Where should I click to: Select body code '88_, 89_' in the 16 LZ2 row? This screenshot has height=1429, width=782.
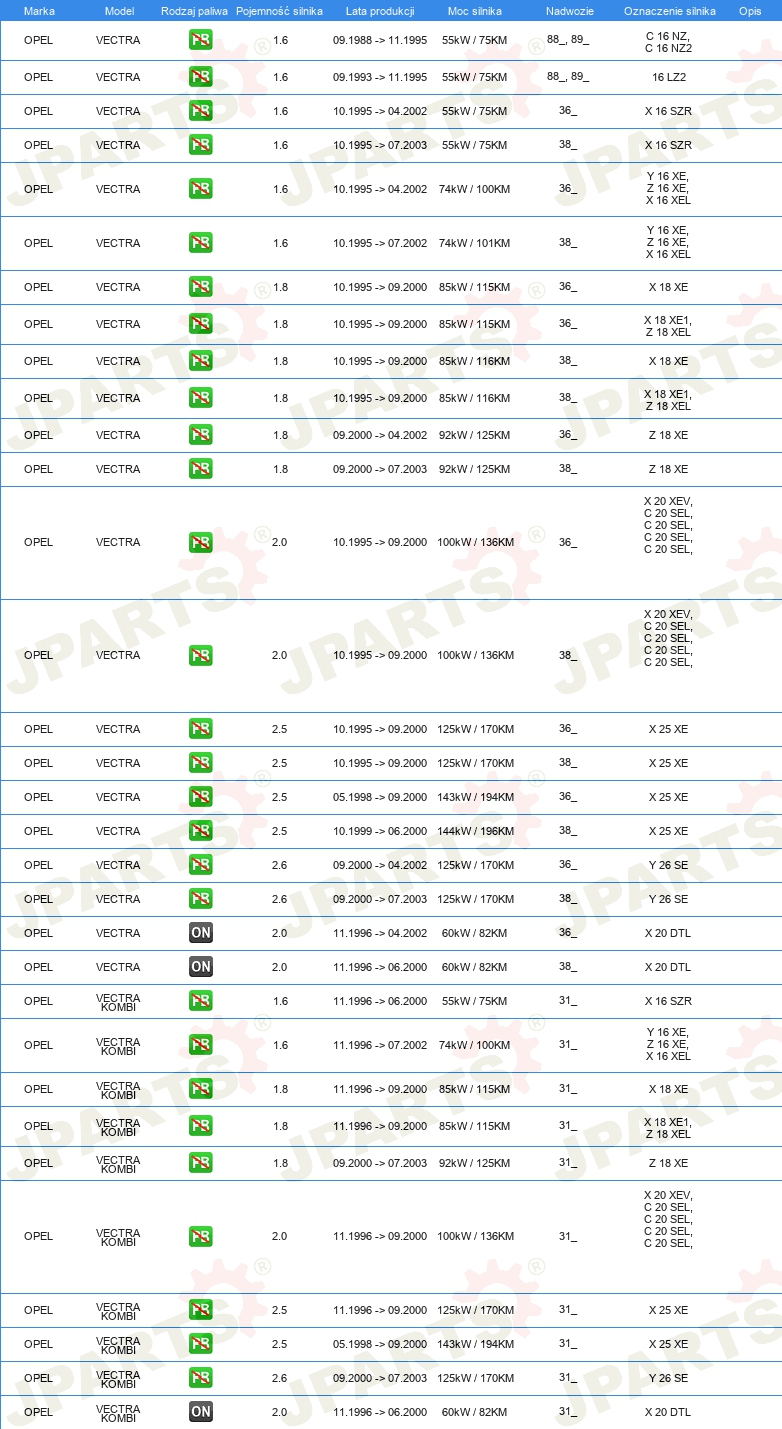568,76
